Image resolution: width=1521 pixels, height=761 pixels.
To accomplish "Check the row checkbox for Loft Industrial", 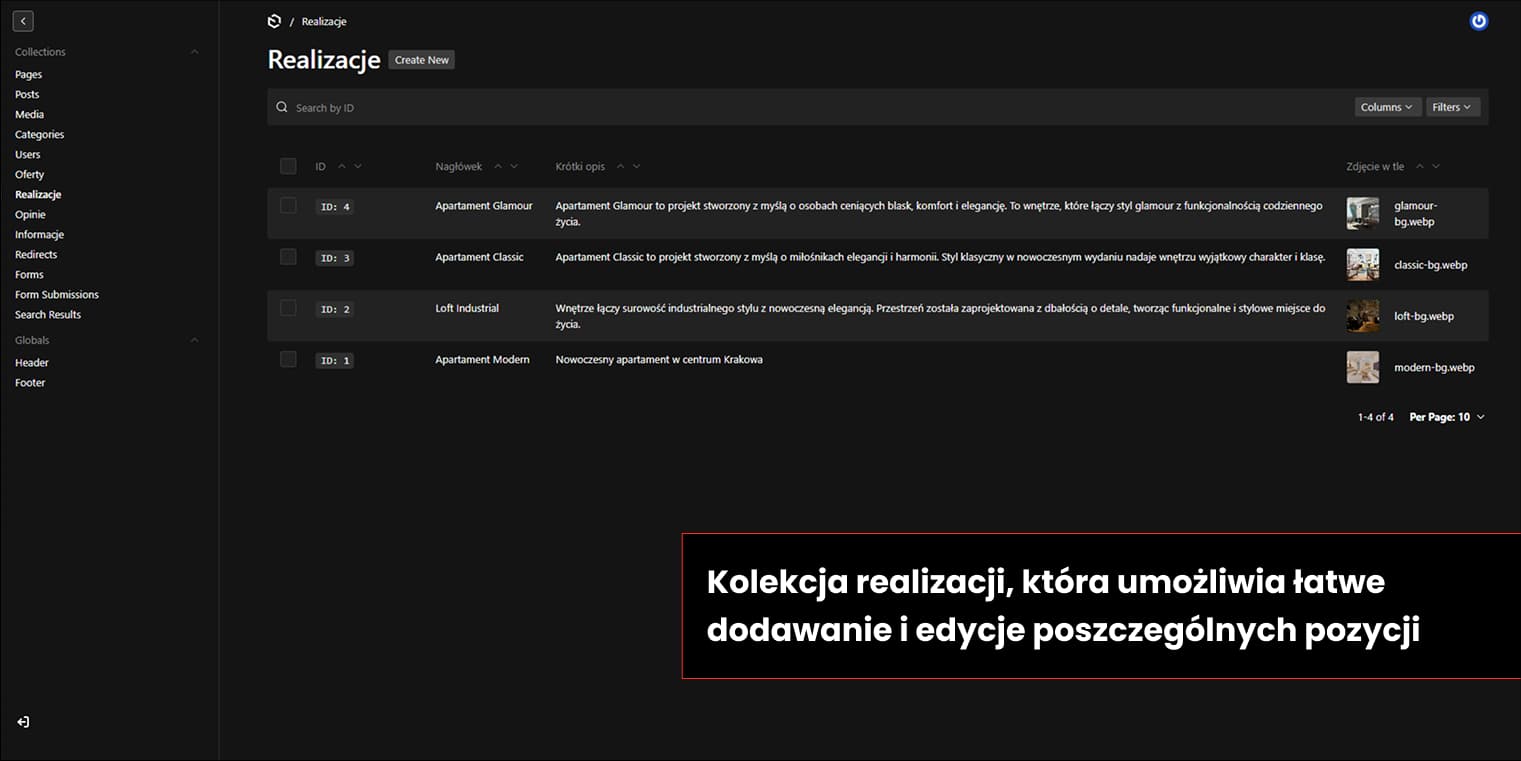I will coord(288,308).
